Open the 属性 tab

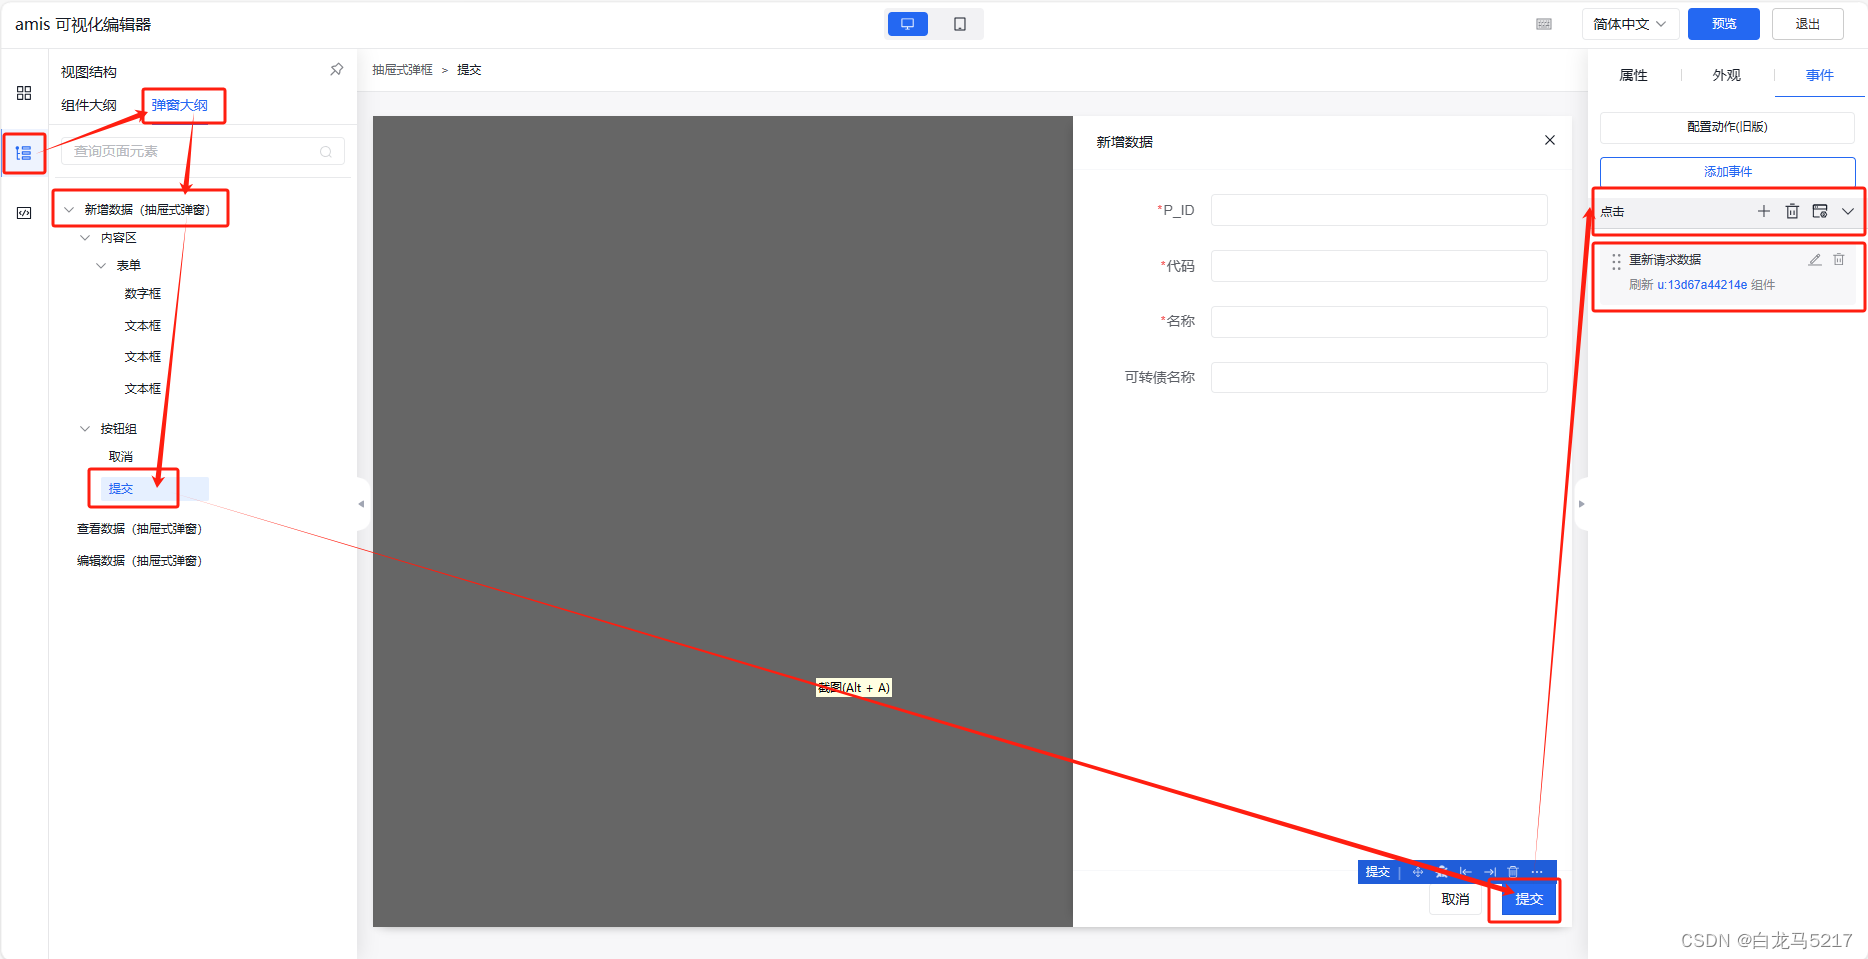(1633, 75)
